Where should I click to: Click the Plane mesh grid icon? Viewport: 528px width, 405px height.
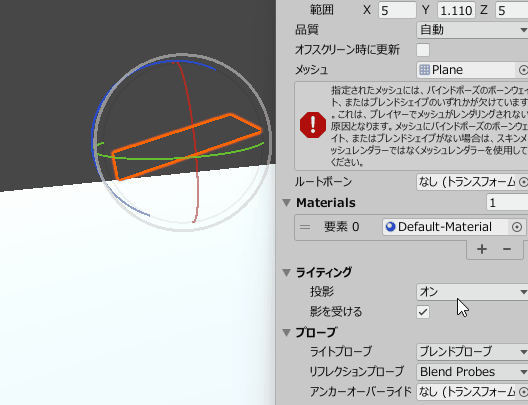[x=425, y=70]
